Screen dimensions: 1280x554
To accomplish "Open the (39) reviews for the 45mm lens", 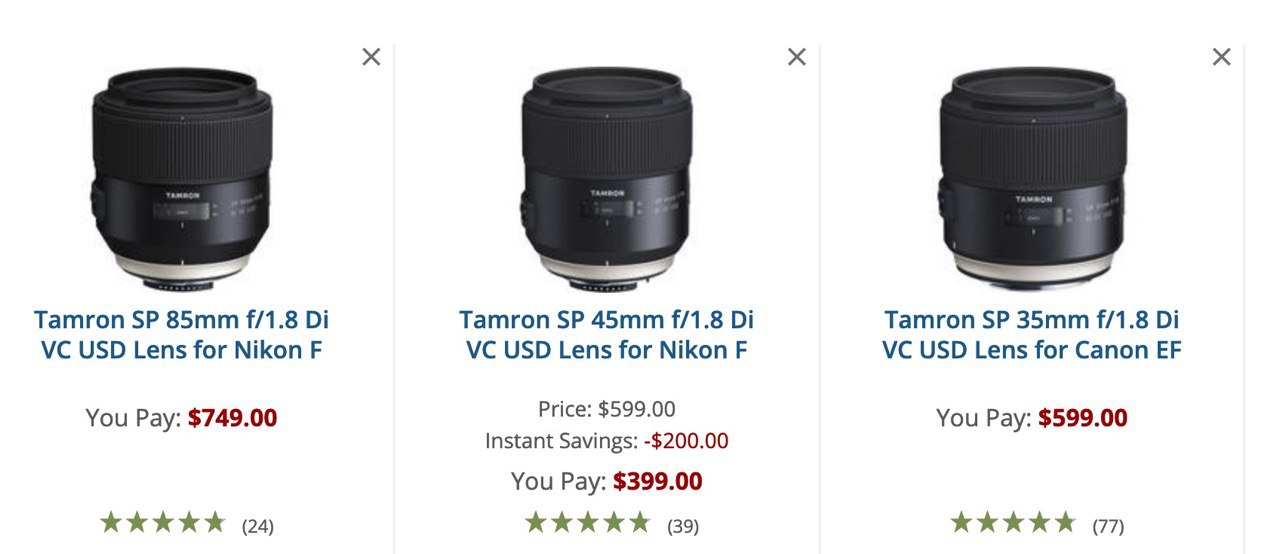I will pos(683,525).
